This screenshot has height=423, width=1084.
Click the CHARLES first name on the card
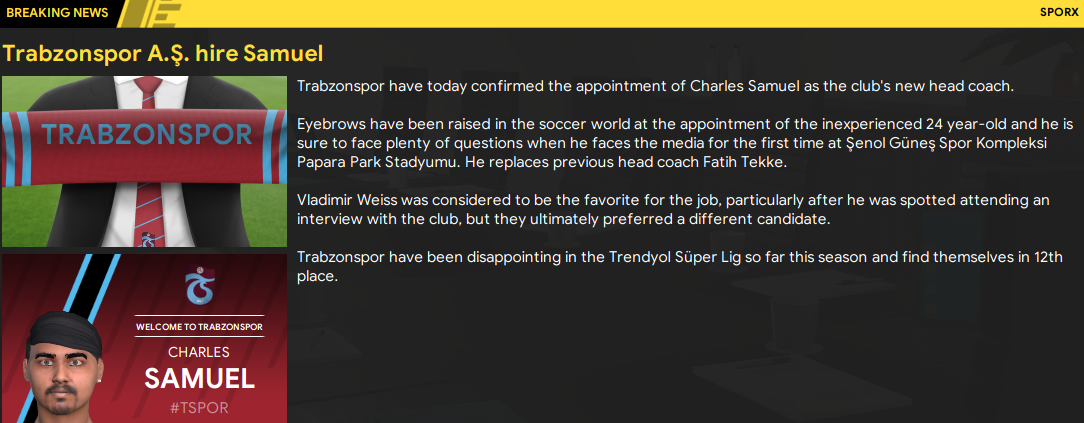coord(199,352)
